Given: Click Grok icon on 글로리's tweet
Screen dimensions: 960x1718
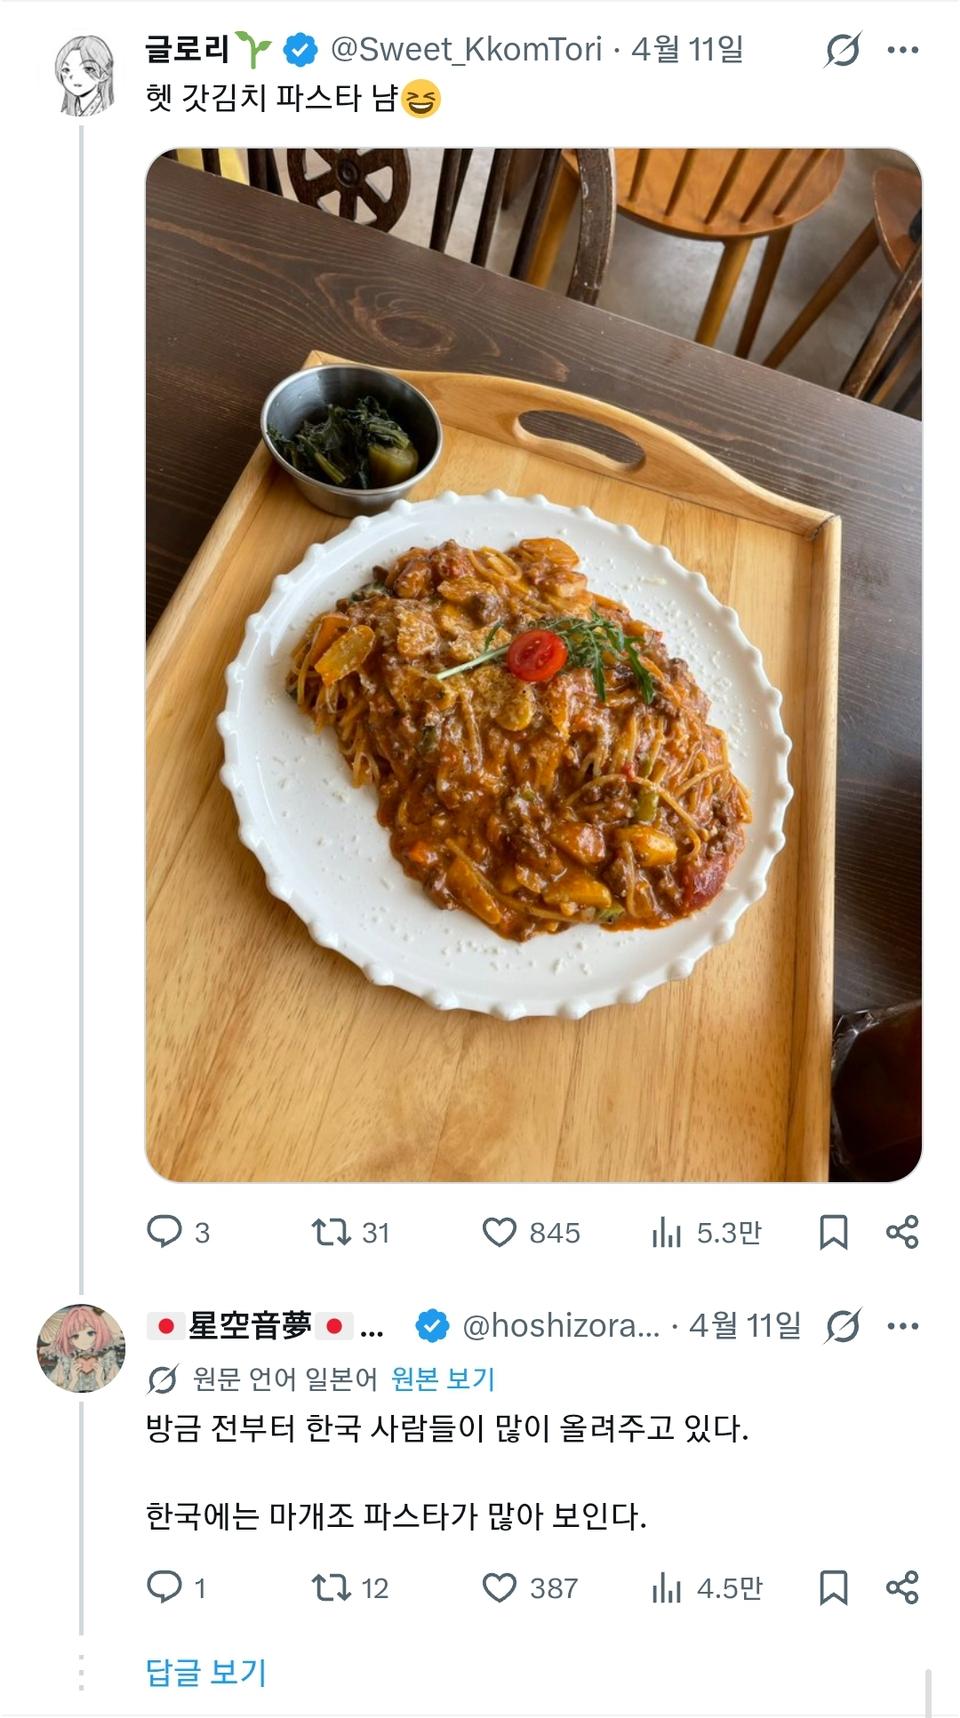Looking at the screenshot, I should pyautogui.click(x=843, y=49).
